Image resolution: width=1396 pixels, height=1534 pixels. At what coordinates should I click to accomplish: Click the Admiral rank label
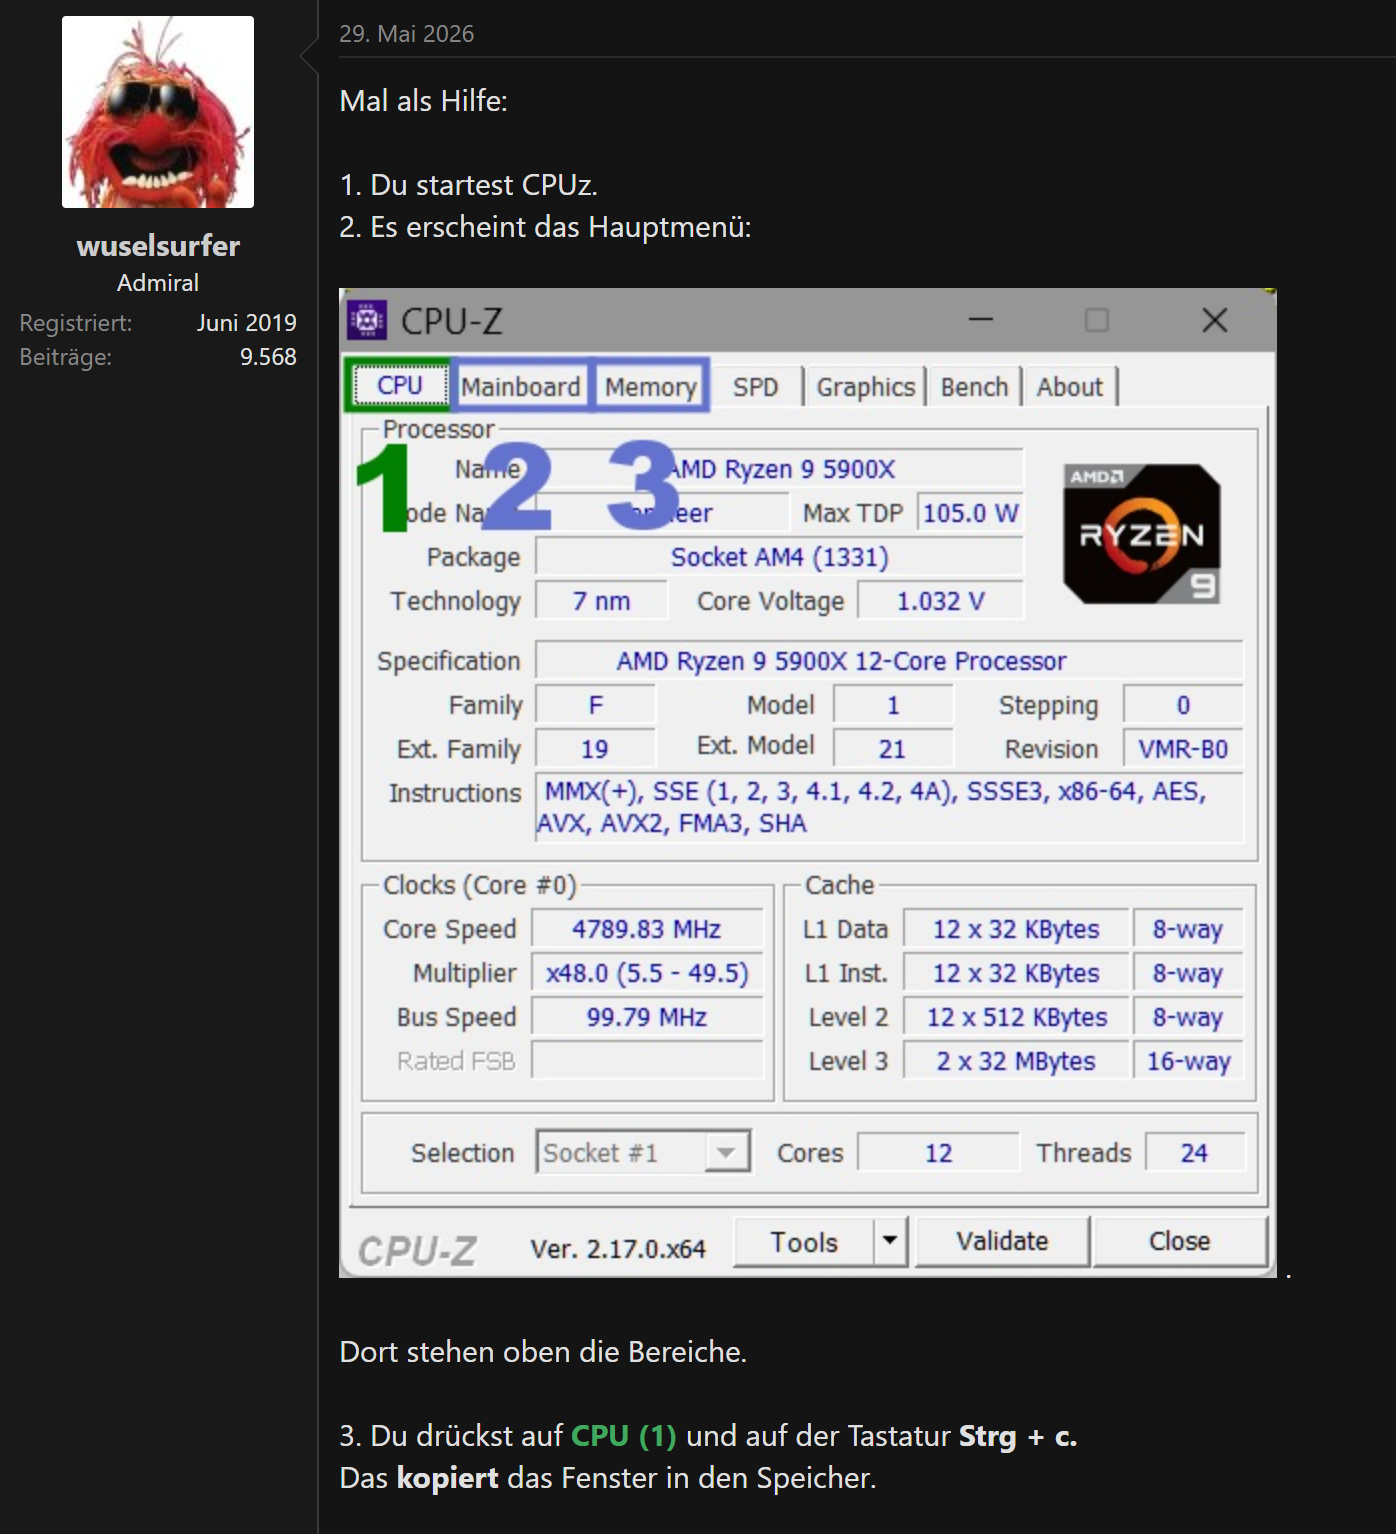click(x=158, y=283)
